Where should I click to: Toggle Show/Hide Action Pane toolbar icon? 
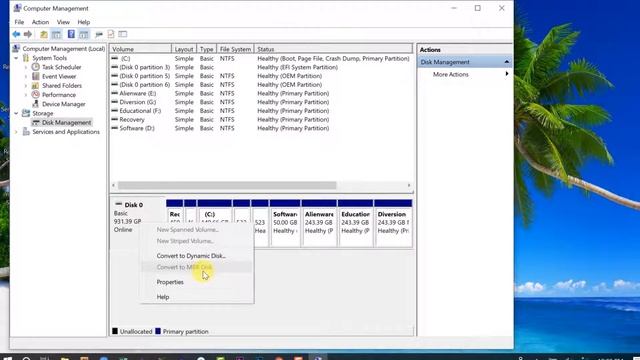point(84,34)
